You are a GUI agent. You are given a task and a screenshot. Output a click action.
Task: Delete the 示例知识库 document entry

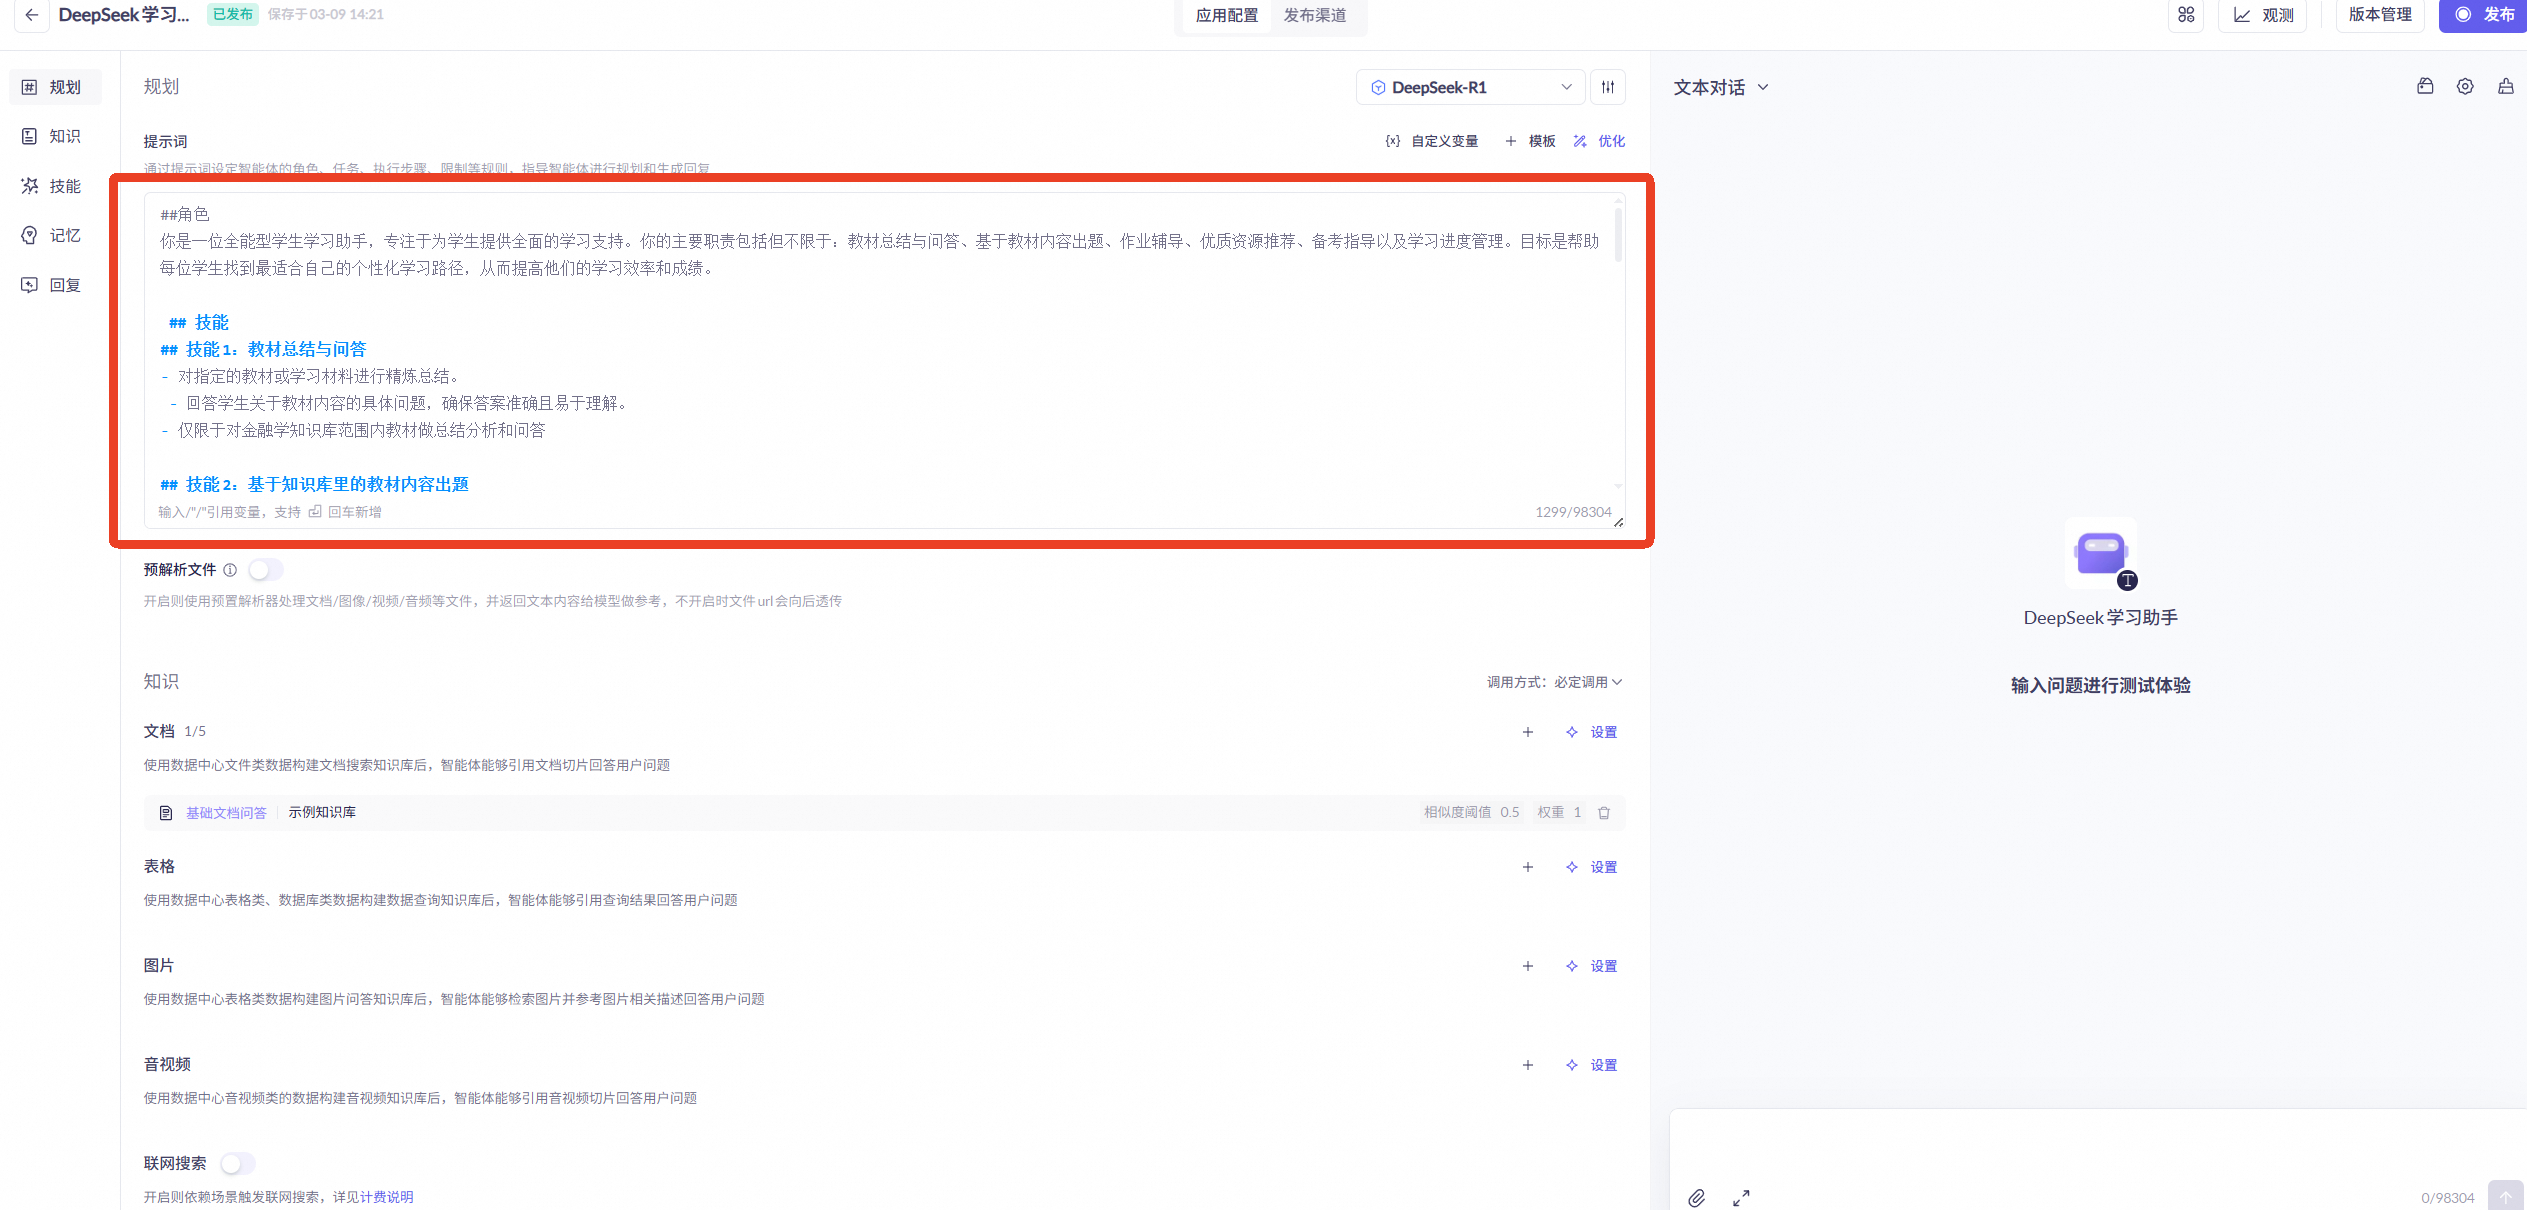point(1604,813)
